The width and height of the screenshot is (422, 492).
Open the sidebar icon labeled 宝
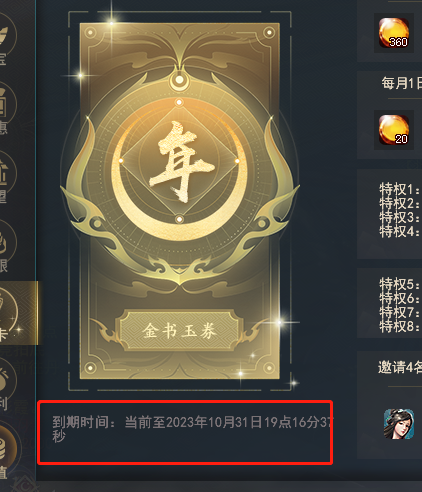pyautogui.click(x=6, y=38)
